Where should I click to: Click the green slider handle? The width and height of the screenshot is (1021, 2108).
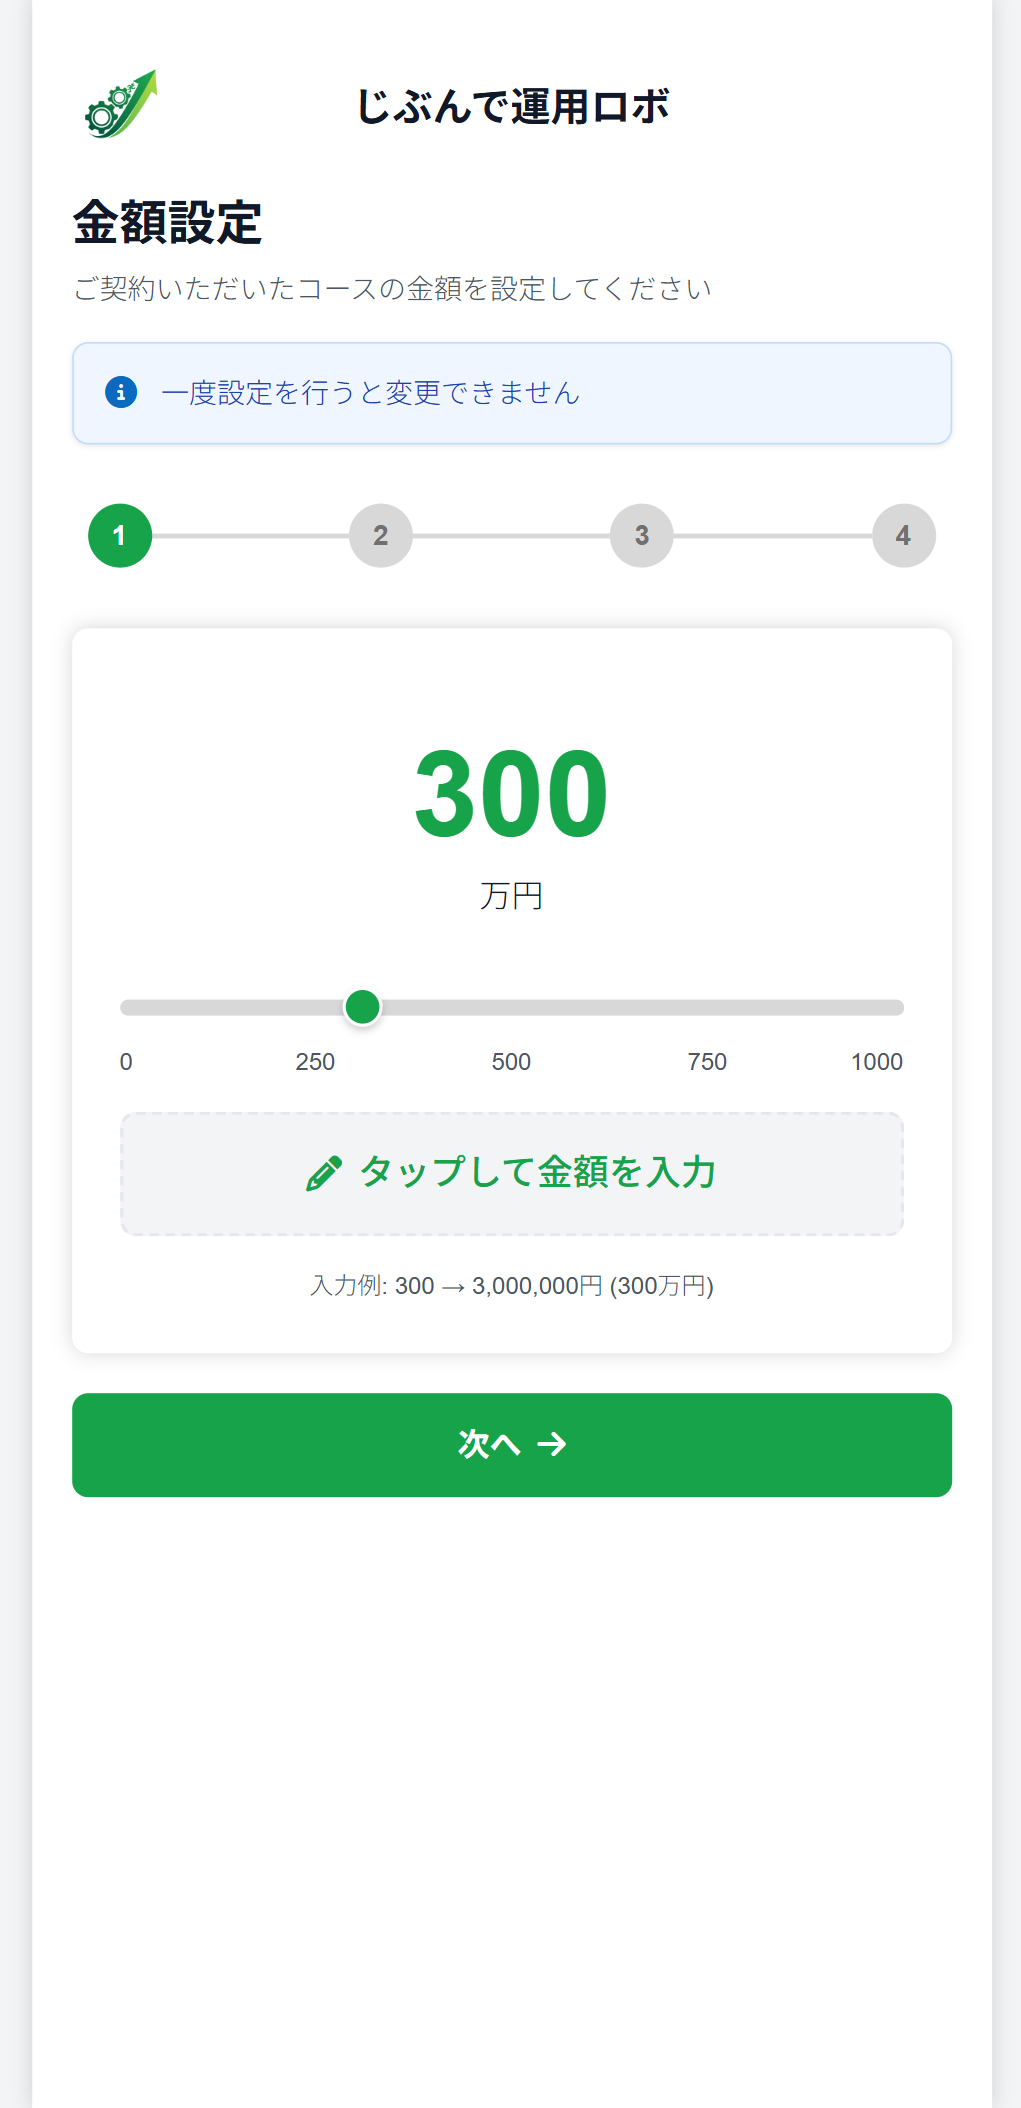[x=362, y=1007]
